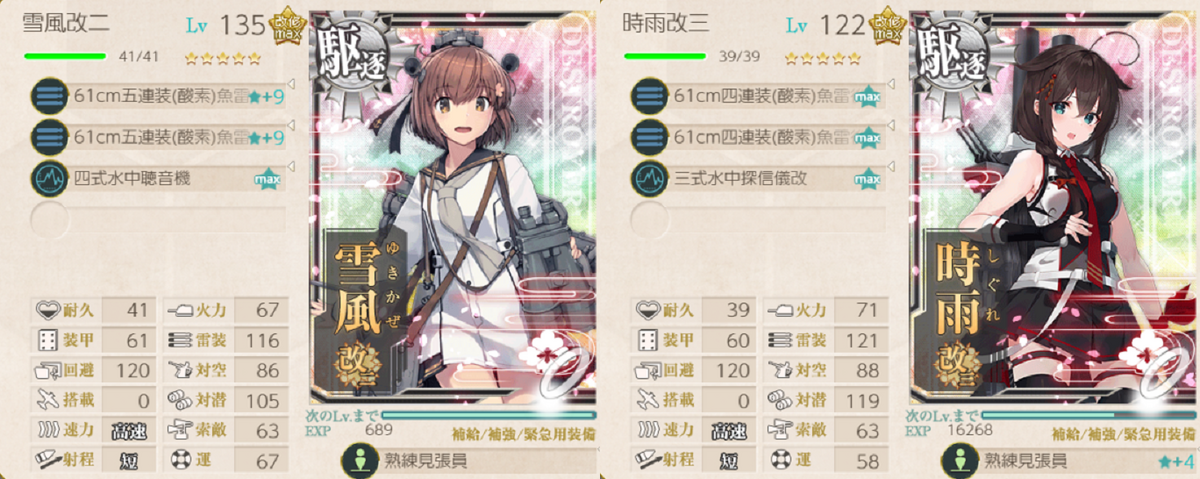Click torpedo icon of Yukikaze's first equipment slot
Viewport: 1200px width, 479px height.
click(46, 95)
